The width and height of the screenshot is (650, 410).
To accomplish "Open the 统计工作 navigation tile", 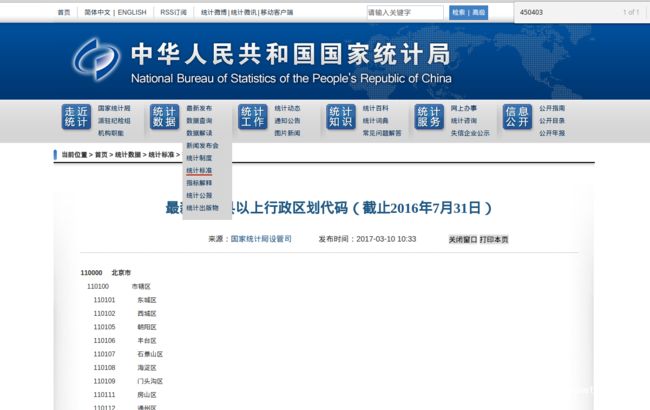I will click(x=252, y=117).
